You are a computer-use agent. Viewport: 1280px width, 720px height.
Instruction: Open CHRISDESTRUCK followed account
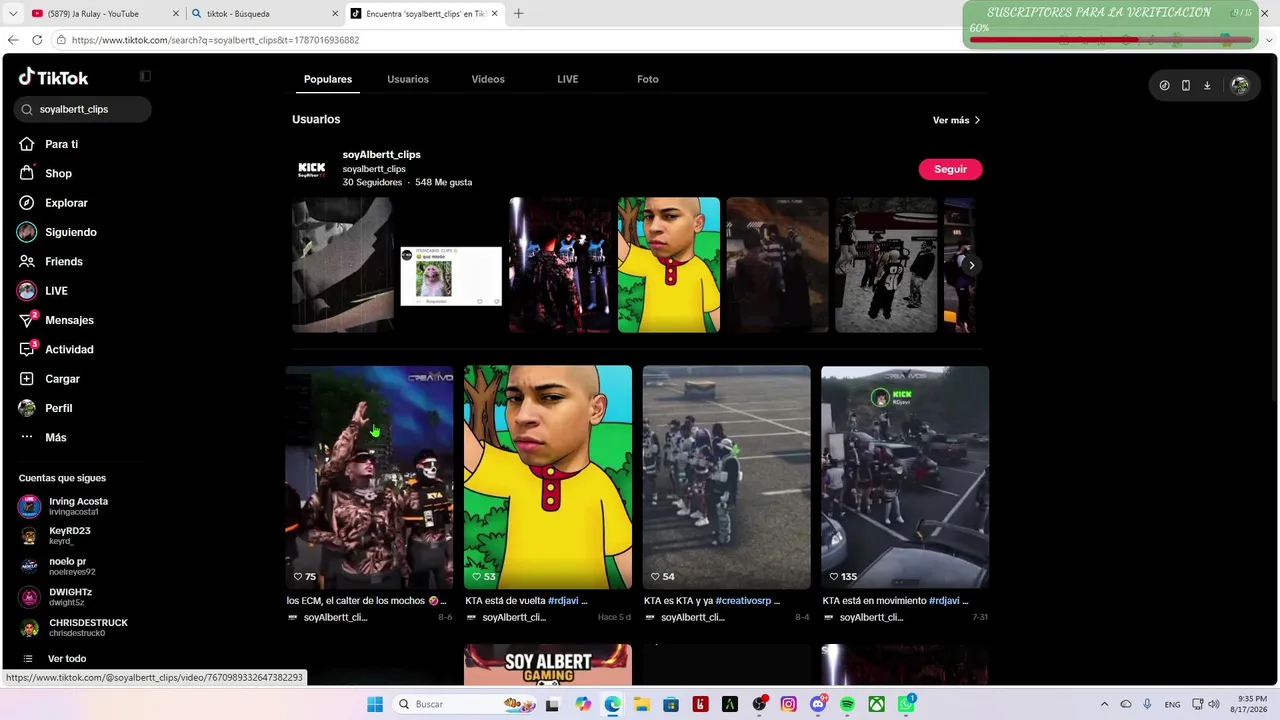[88, 627]
